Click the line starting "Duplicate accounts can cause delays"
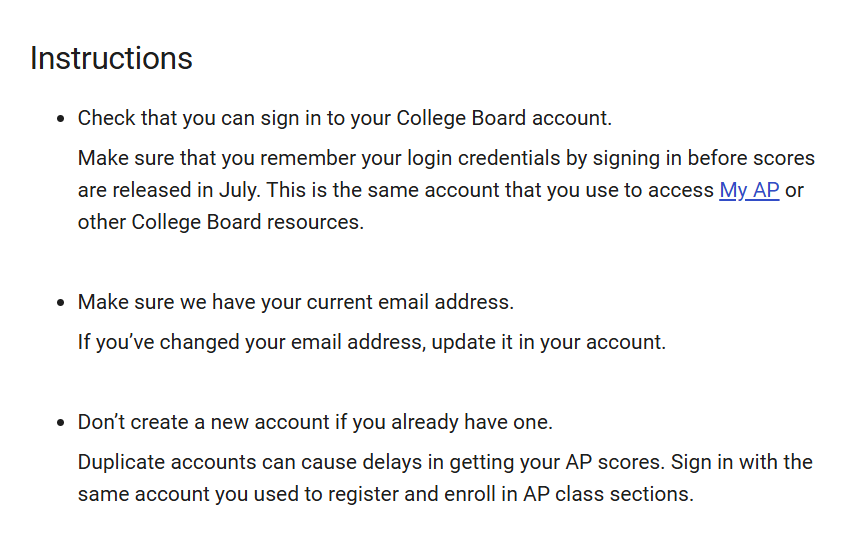 click(x=445, y=462)
